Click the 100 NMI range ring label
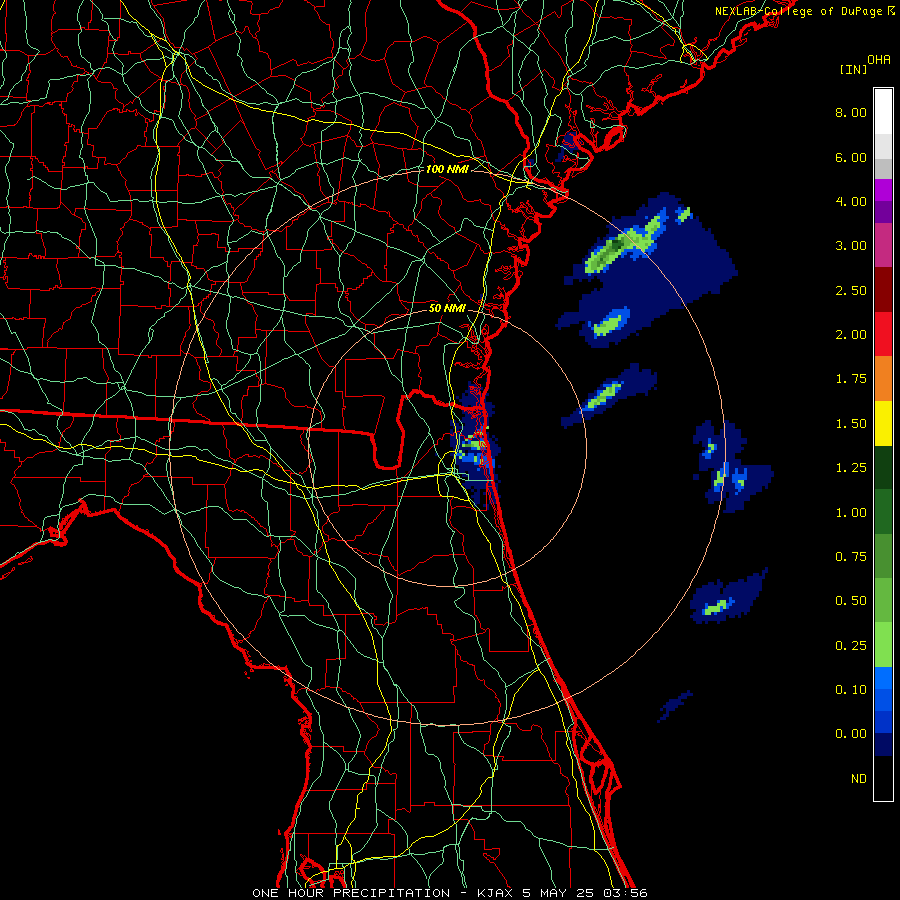 [447, 169]
